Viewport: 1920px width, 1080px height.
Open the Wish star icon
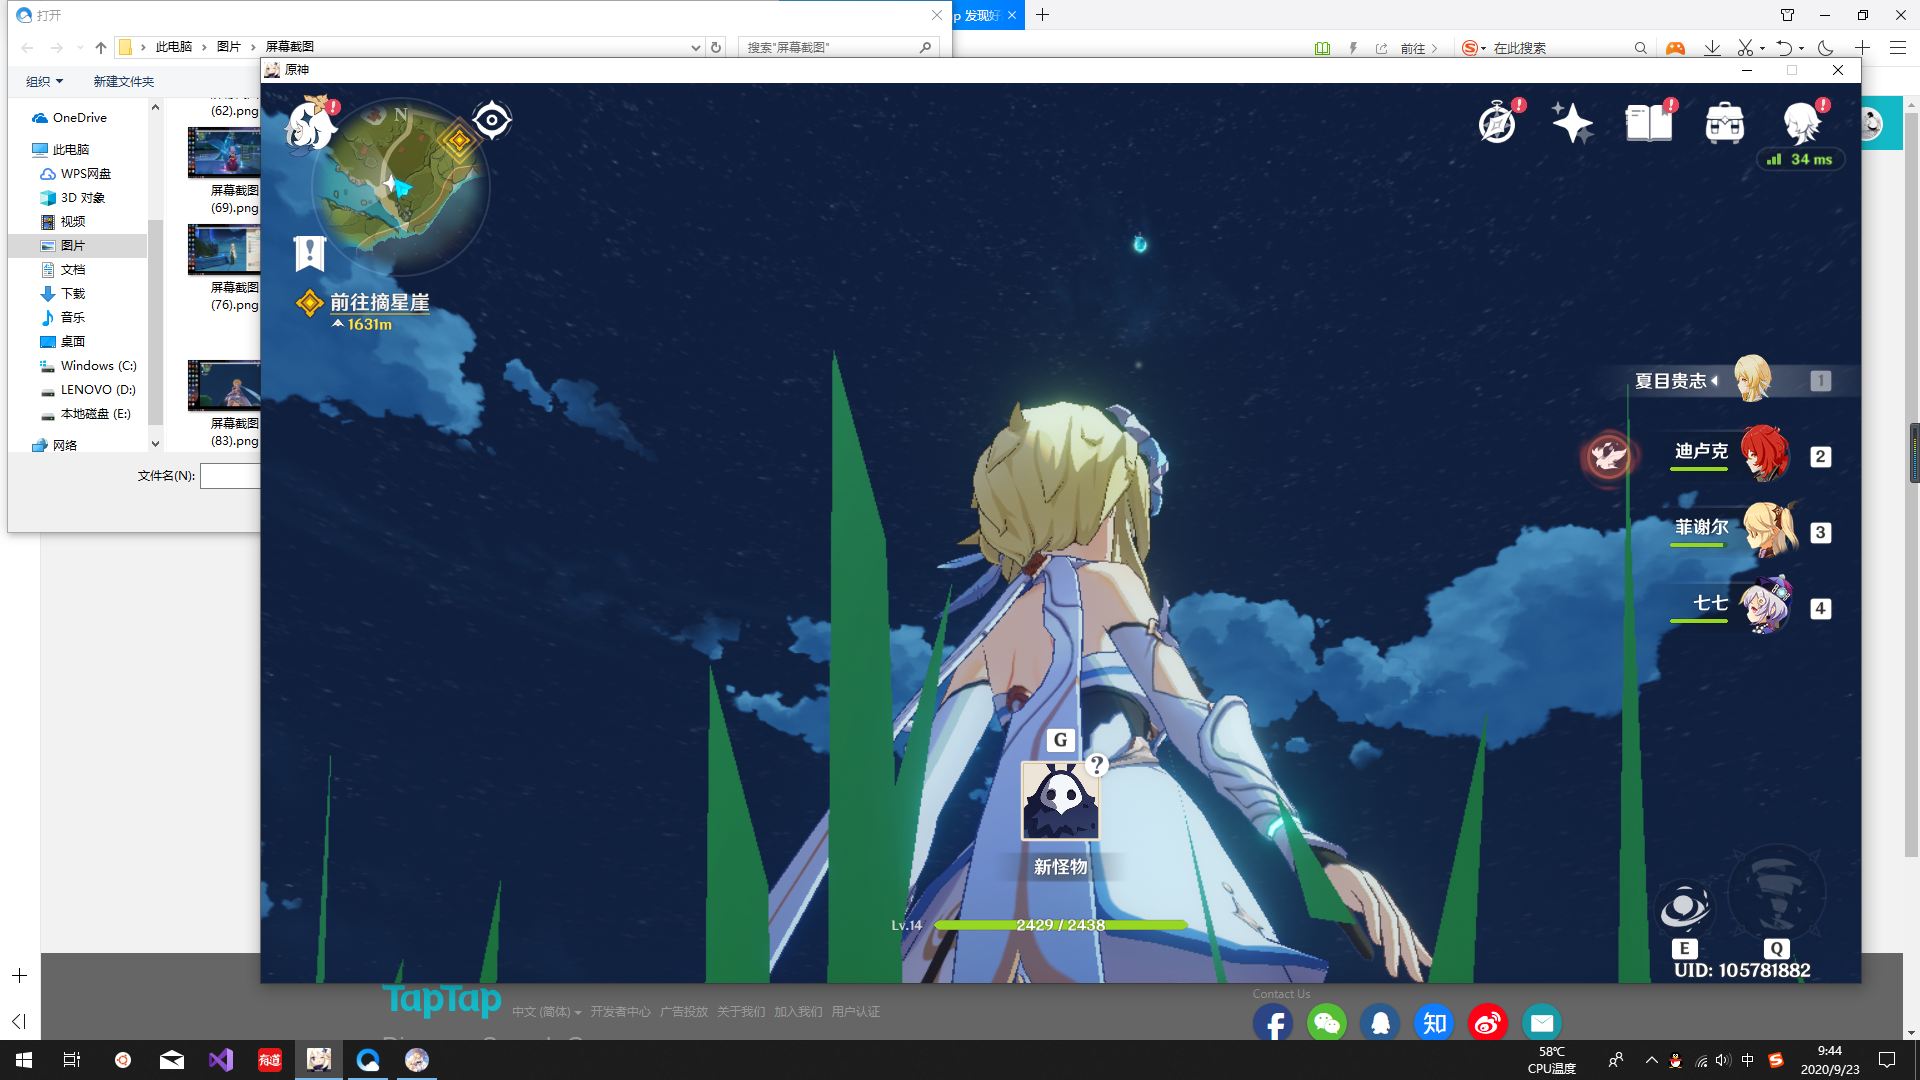pos(1572,123)
